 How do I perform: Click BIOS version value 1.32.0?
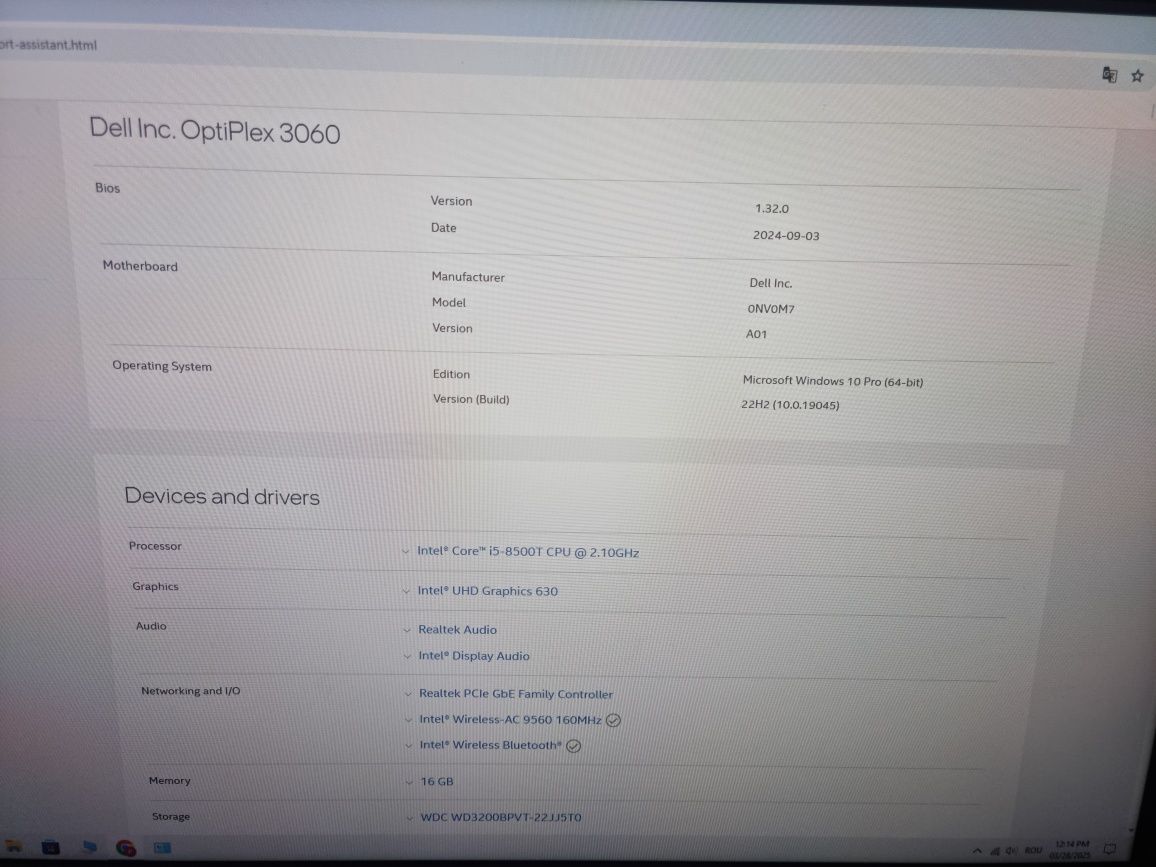coord(772,209)
